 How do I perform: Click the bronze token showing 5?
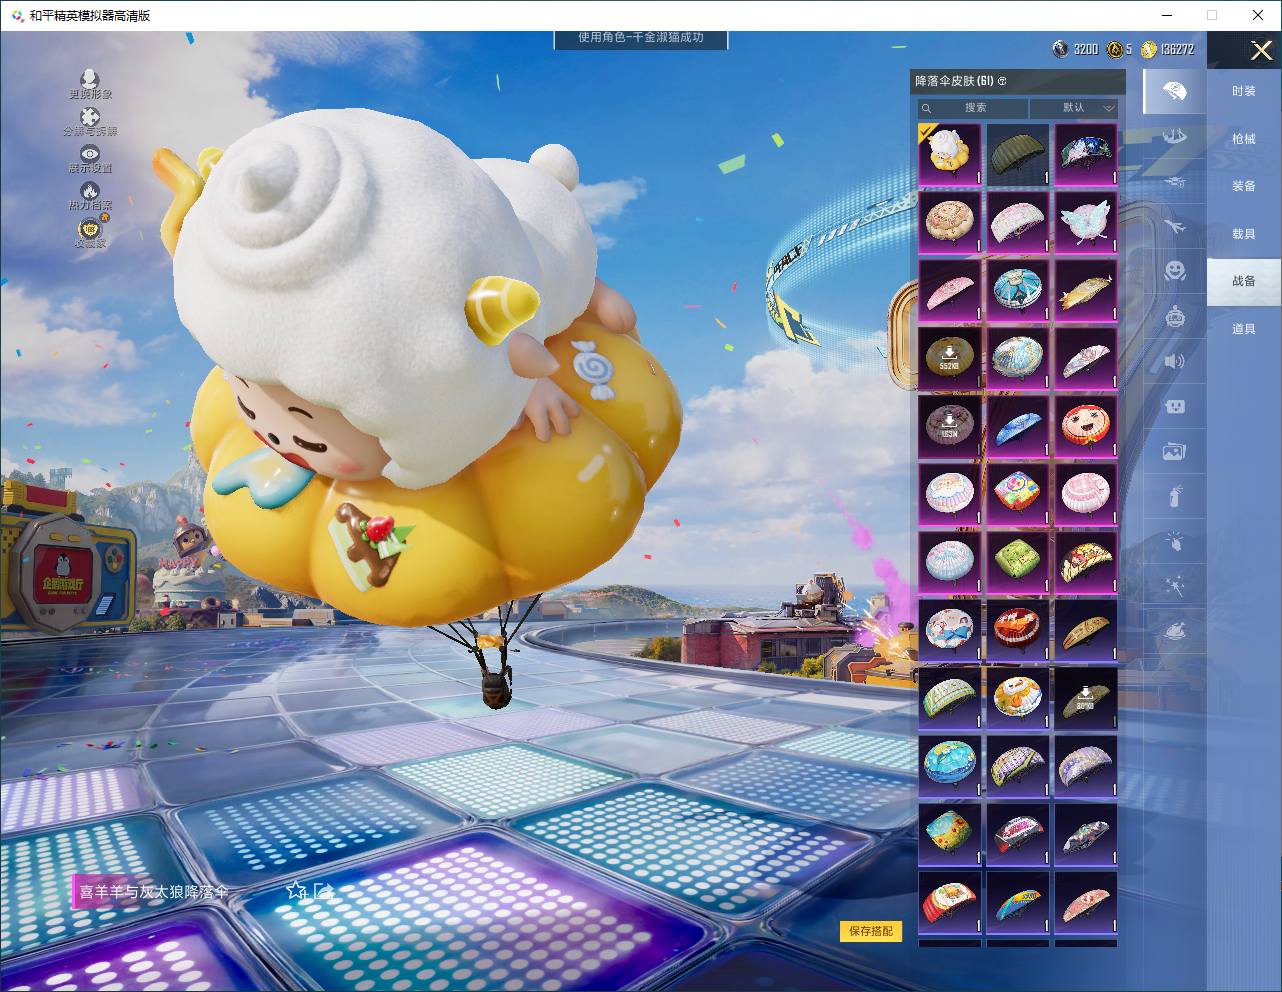(1114, 49)
